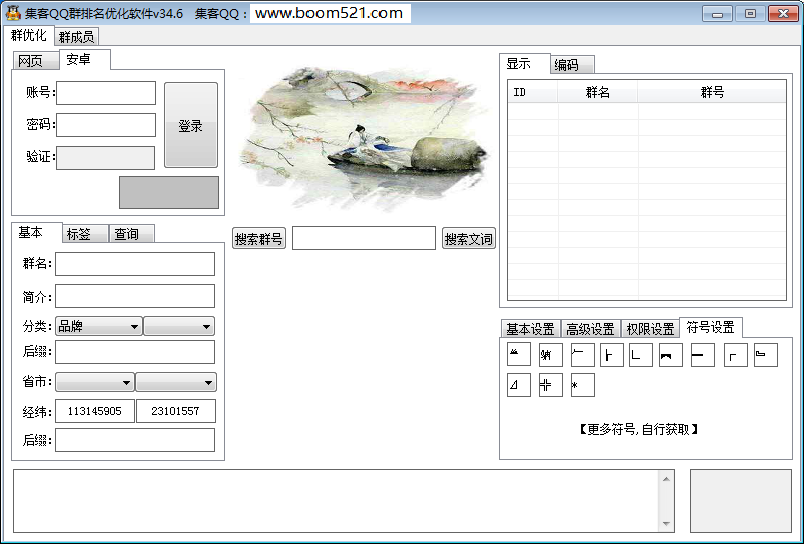Click the bottom 后缀 field below 经纬
The width and height of the screenshot is (804, 544).
[x=135, y=440]
